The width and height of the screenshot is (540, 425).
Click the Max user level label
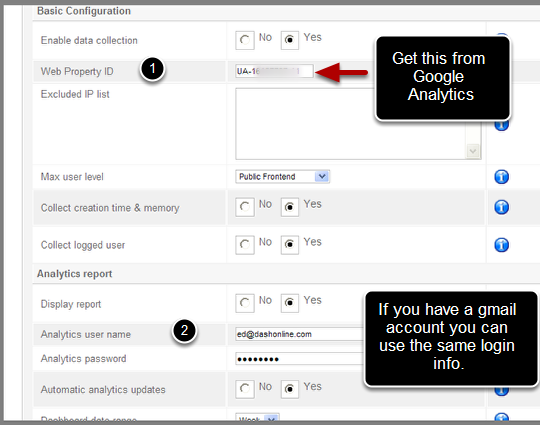(72, 177)
